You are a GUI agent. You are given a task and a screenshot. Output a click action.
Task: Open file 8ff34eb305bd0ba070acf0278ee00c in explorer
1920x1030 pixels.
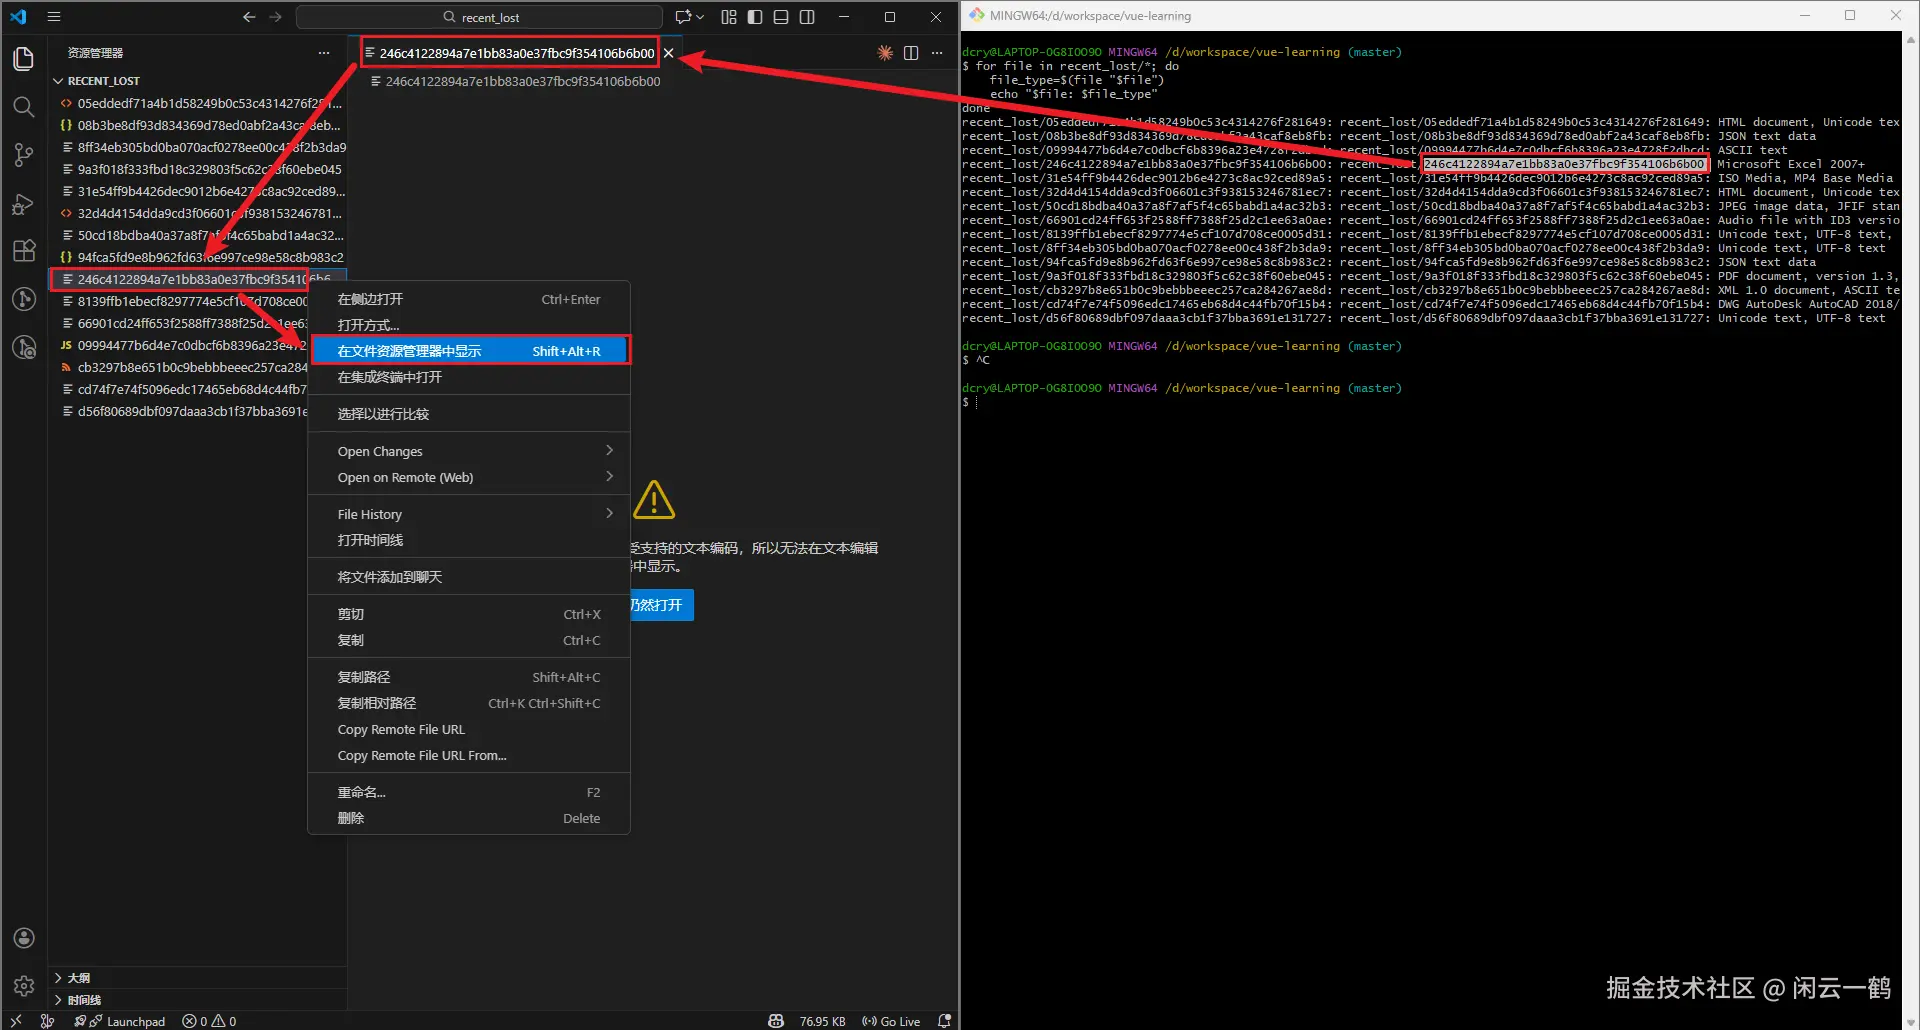(198, 147)
